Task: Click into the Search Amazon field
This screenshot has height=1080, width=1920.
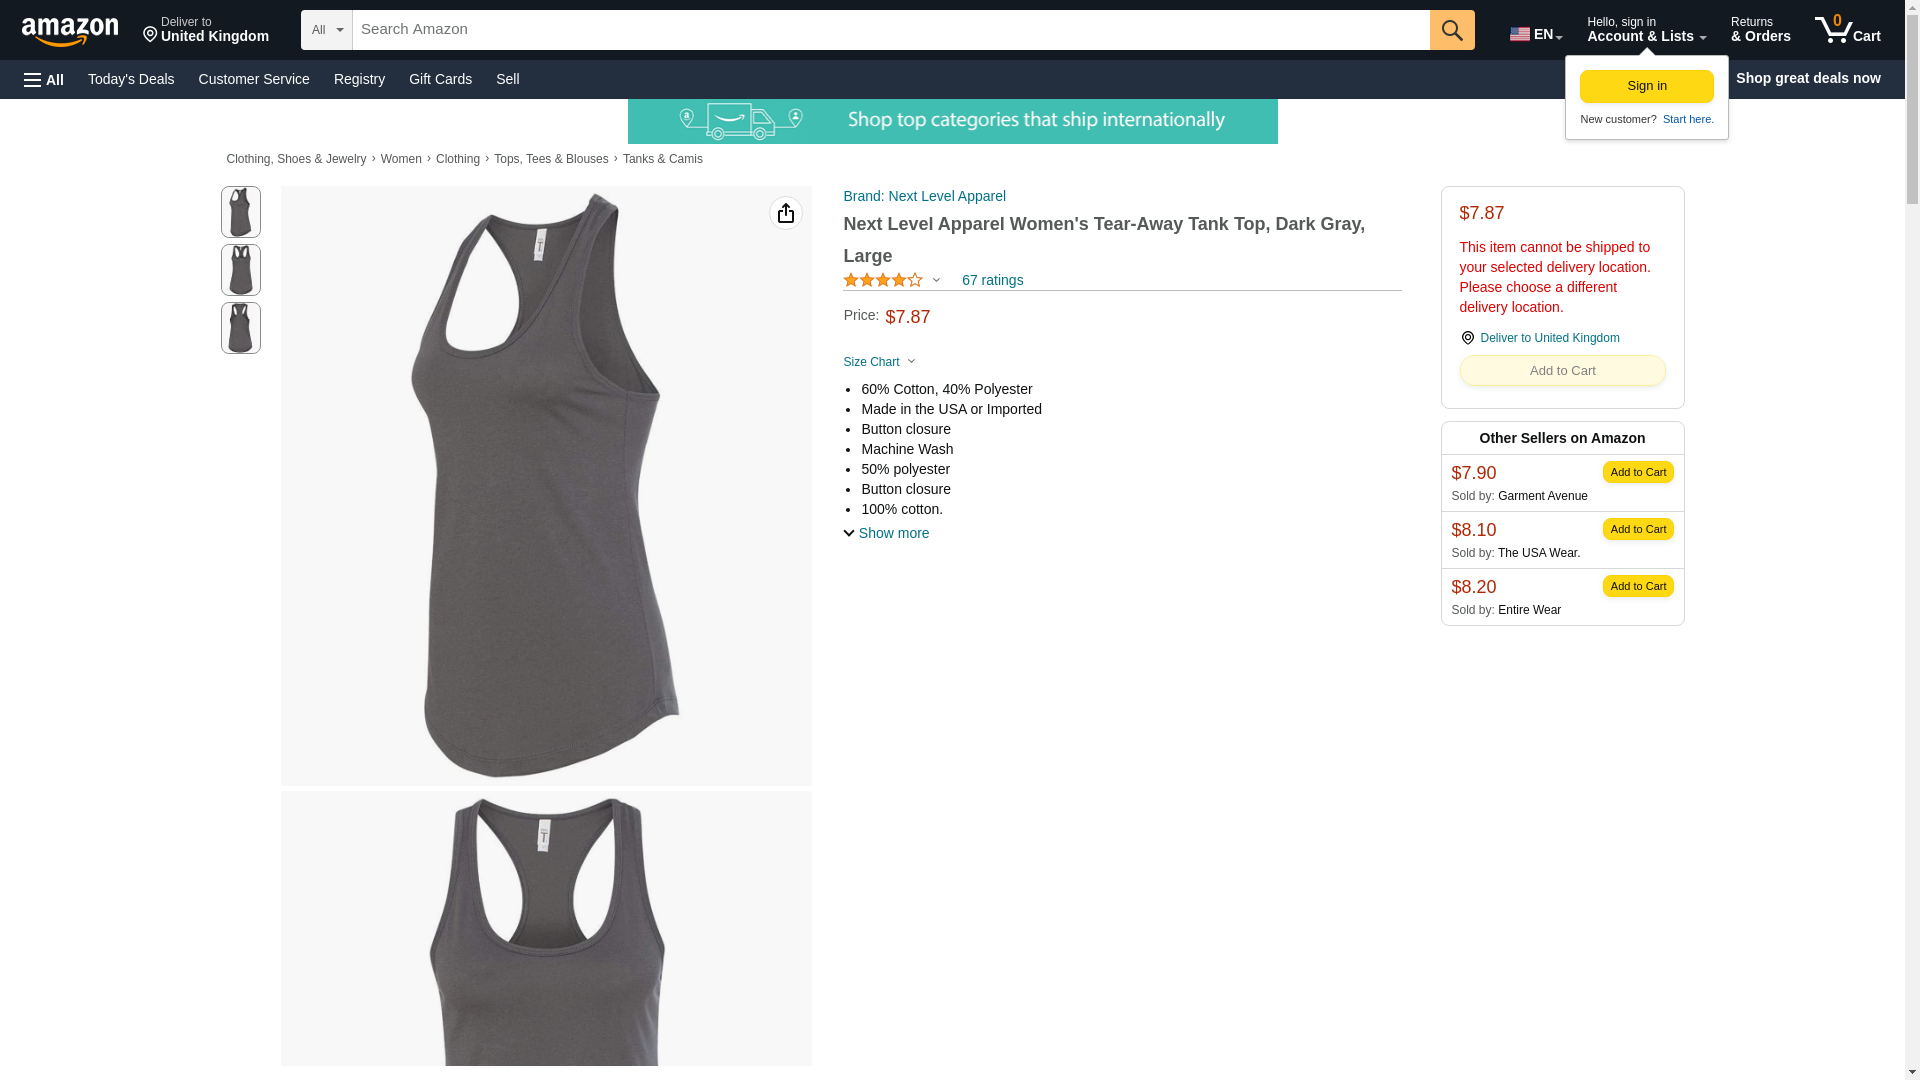Action: (x=890, y=30)
